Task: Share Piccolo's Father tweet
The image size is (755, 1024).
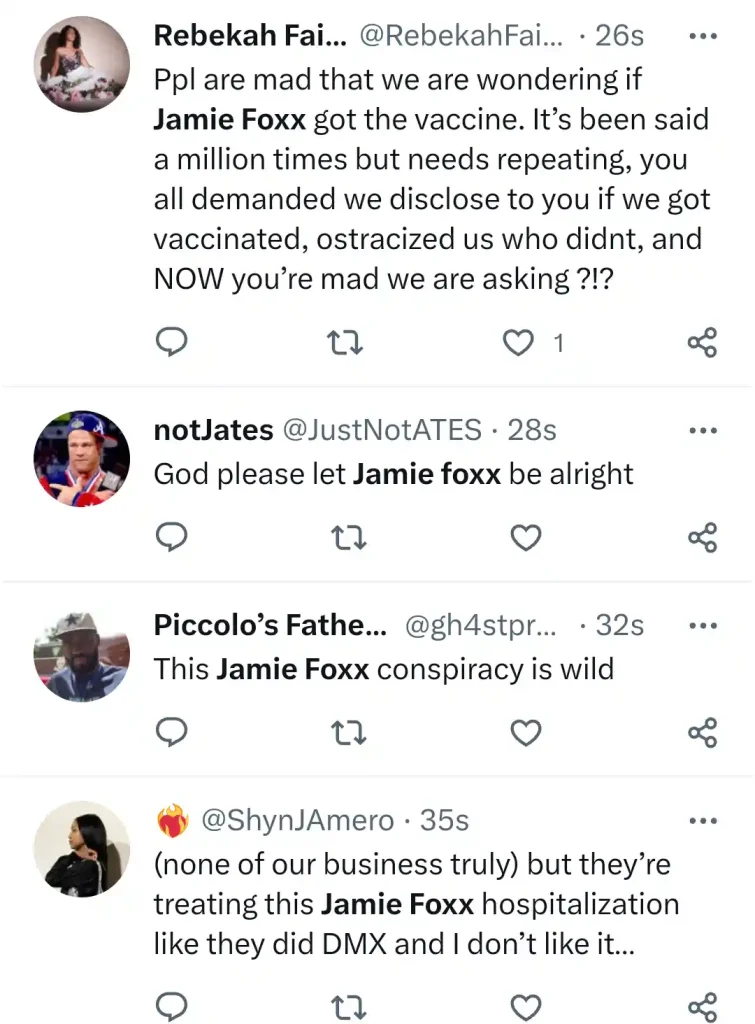Action: coord(703,733)
